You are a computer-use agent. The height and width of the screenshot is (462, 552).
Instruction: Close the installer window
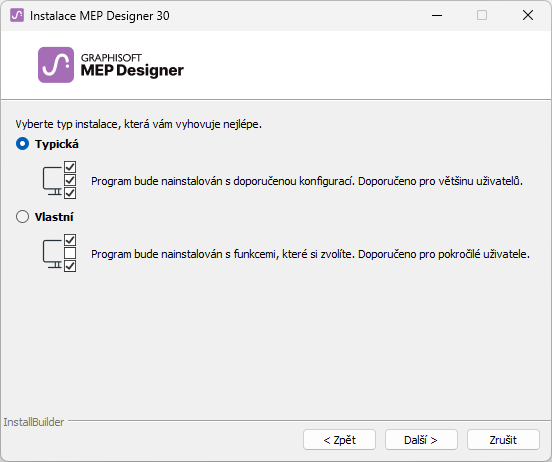528,15
